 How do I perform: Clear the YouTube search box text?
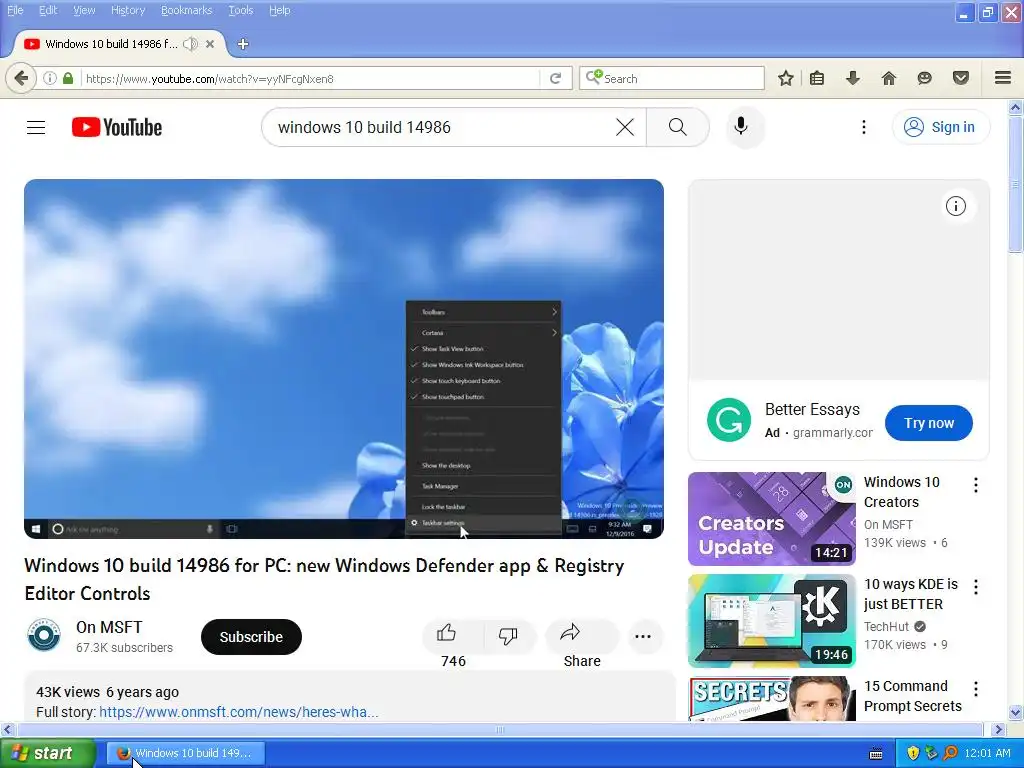pyautogui.click(x=625, y=127)
